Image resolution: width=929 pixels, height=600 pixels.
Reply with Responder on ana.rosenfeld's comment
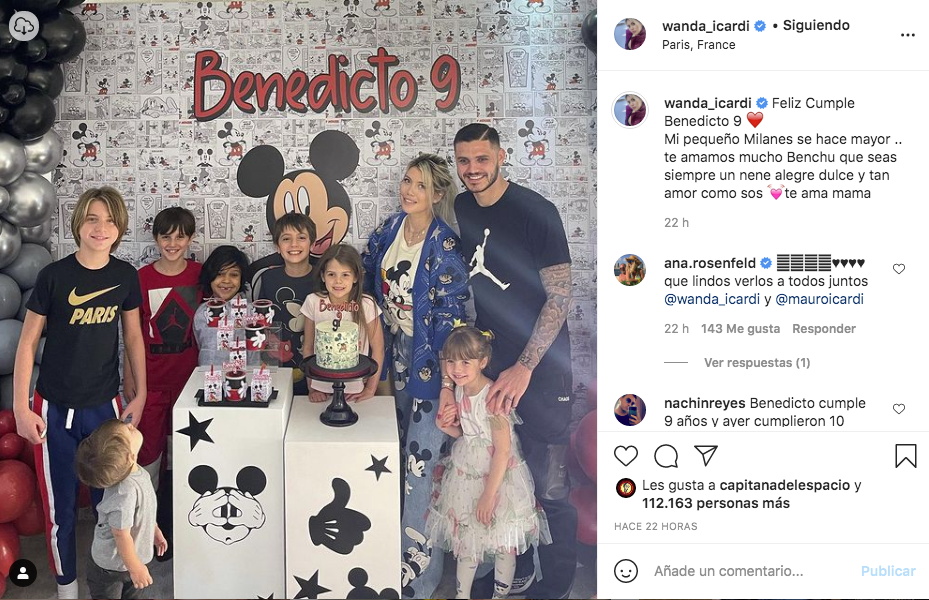tap(824, 329)
